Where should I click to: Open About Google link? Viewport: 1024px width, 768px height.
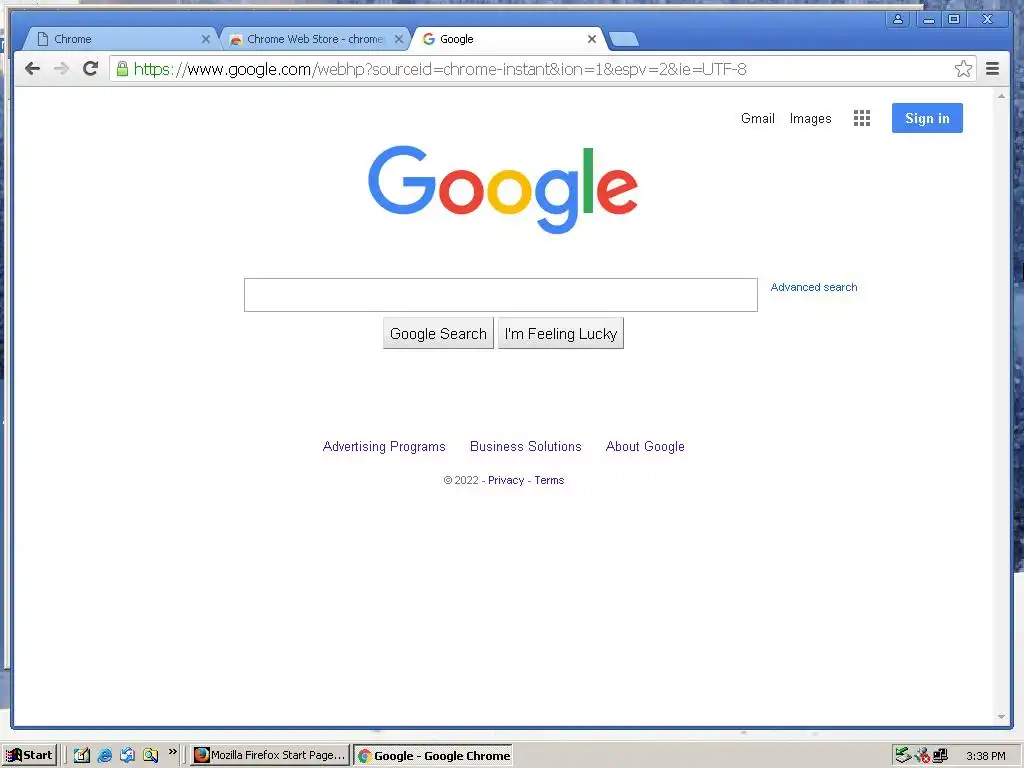[645, 447]
